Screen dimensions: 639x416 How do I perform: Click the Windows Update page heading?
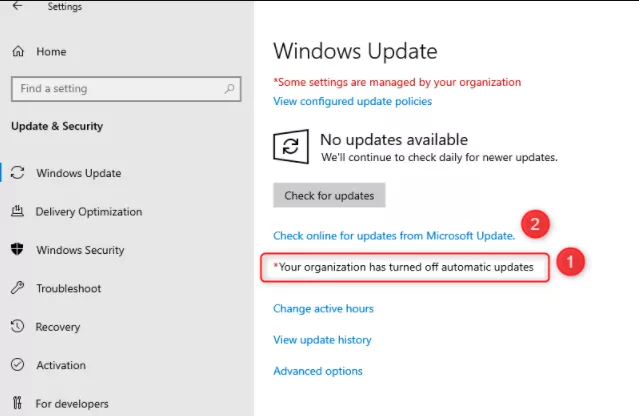(x=355, y=51)
